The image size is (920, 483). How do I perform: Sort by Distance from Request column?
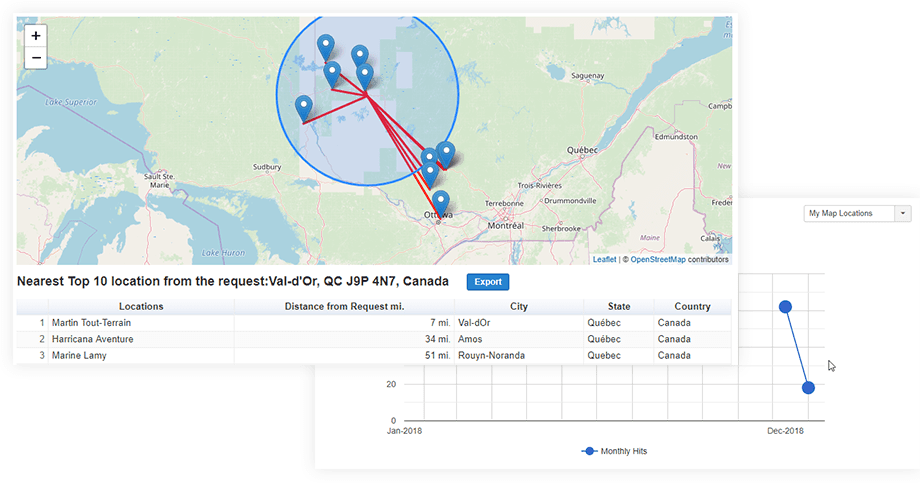point(343,306)
